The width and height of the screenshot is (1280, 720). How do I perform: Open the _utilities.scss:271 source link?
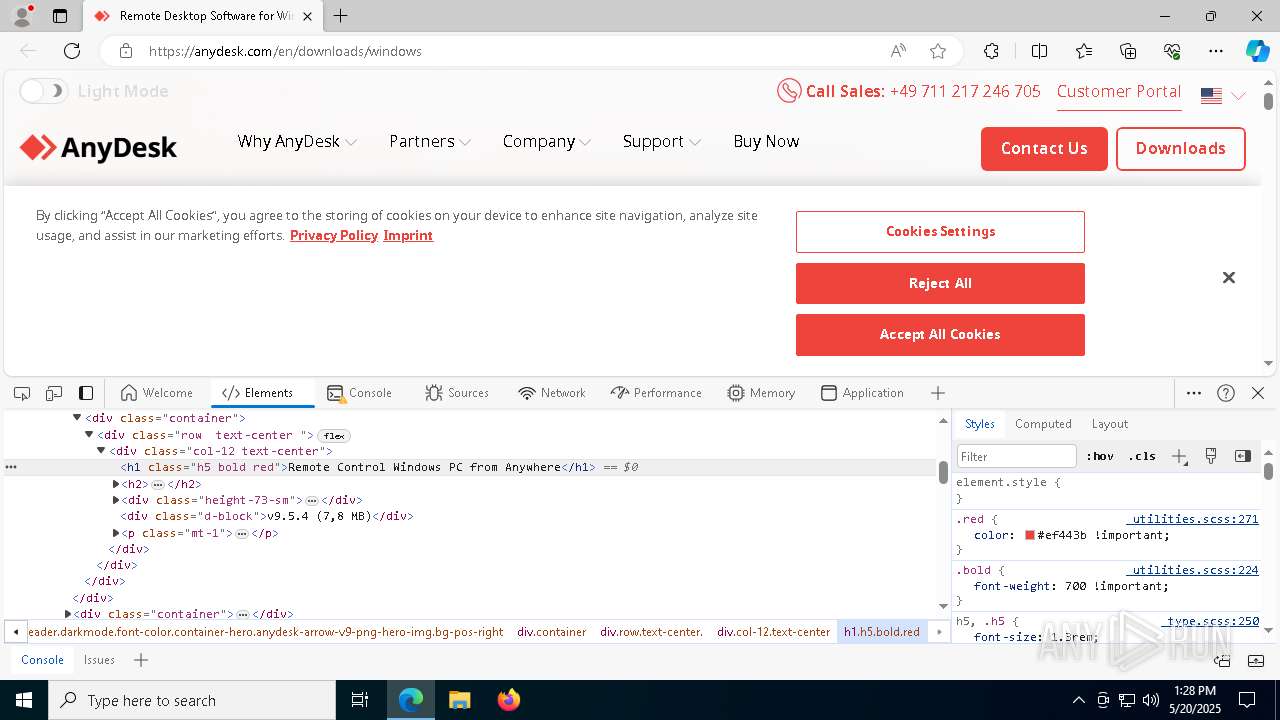pos(1192,519)
